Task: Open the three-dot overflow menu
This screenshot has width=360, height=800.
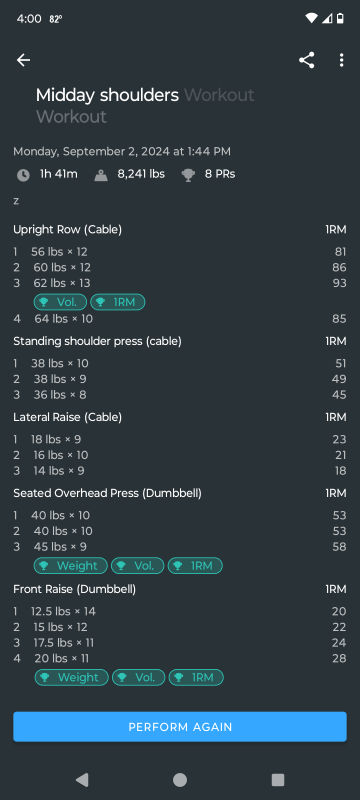Action: 341,60
